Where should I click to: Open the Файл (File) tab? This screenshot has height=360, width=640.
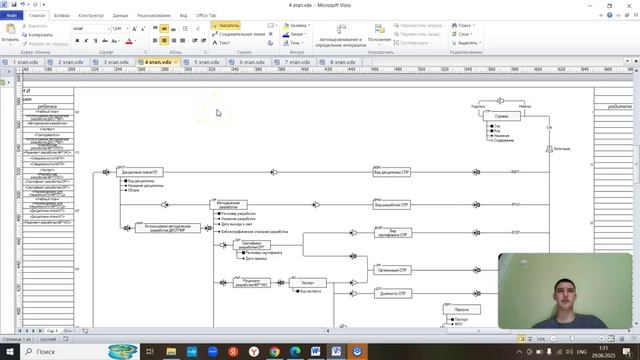pyautogui.click(x=11, y=16)
